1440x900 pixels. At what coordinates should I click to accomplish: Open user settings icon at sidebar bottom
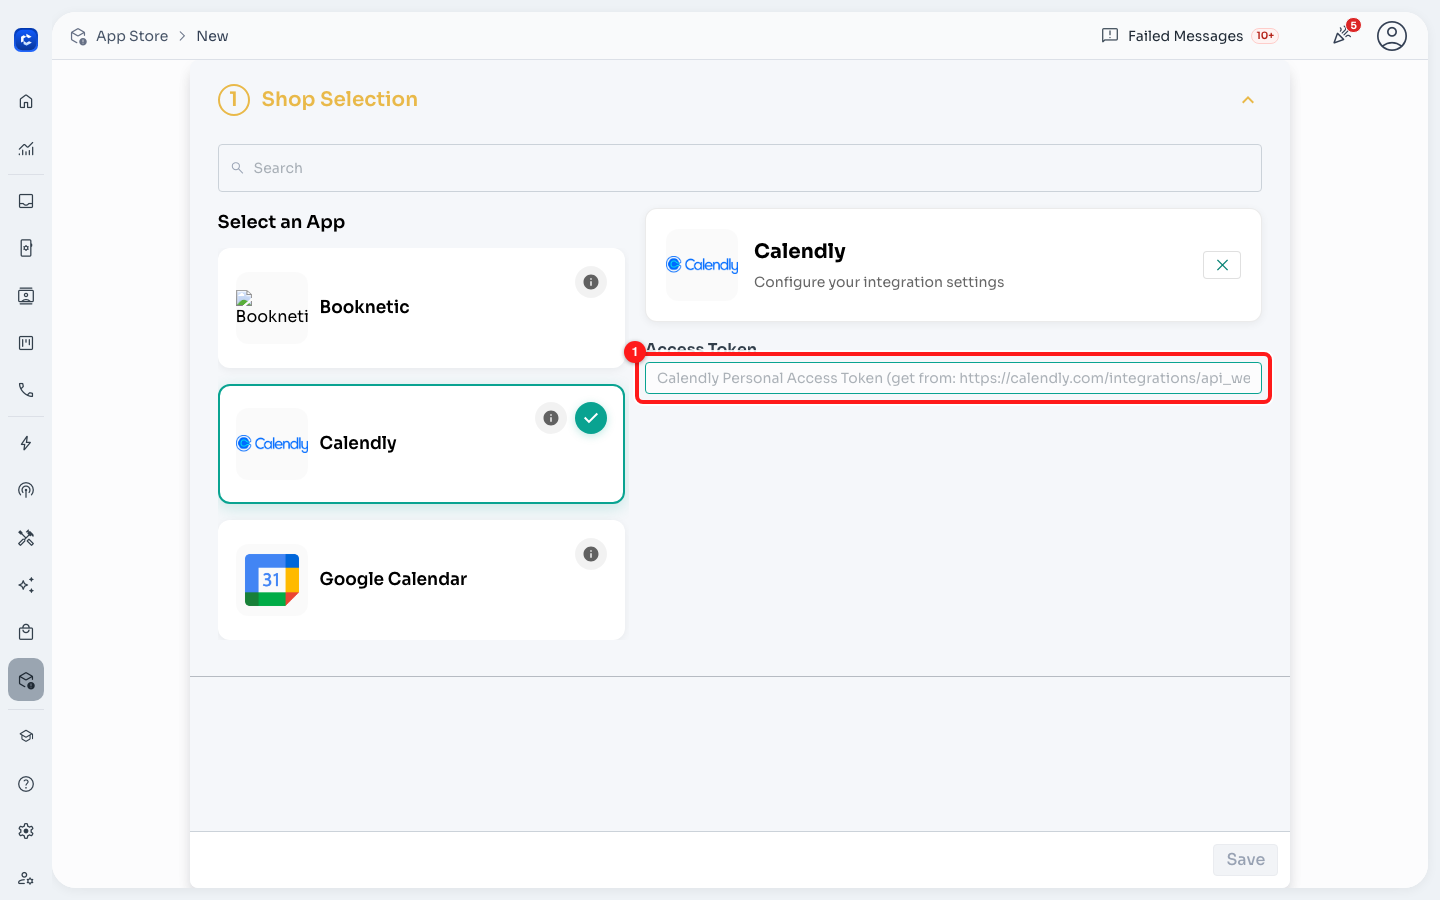(x=26, y=878)
